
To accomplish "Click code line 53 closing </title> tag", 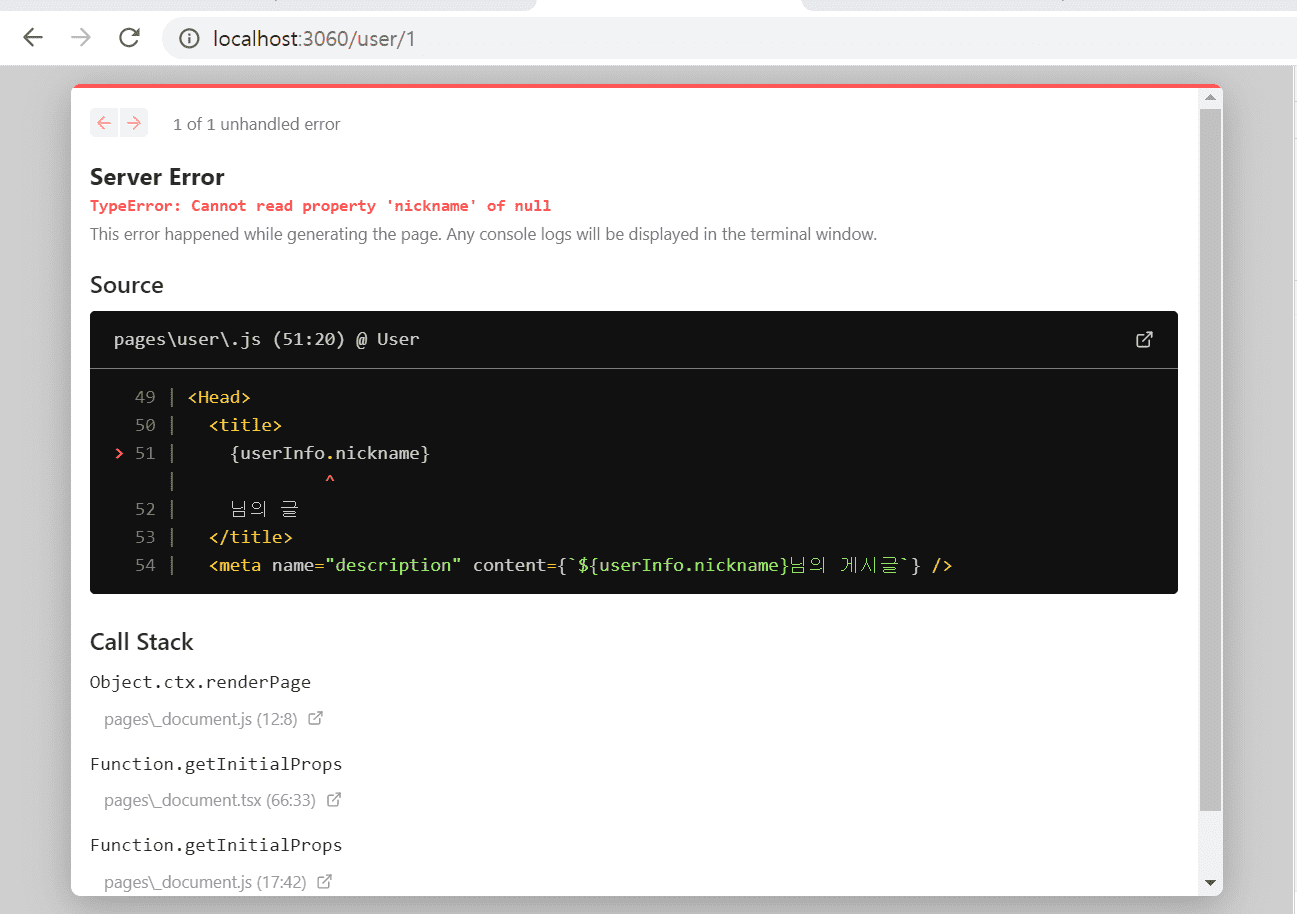I will click(251, 537).
